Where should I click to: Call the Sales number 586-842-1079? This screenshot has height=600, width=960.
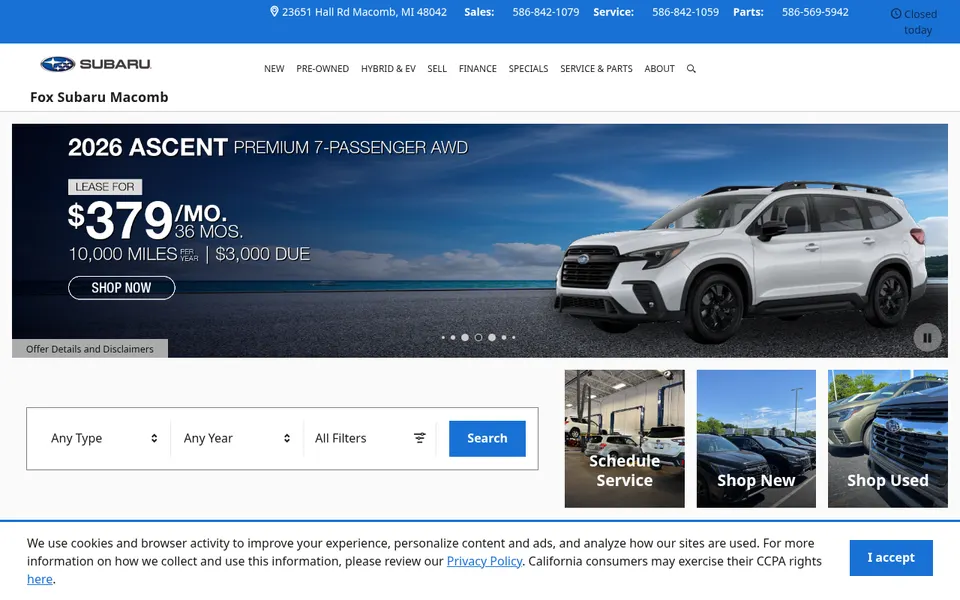tap(546, 12)
